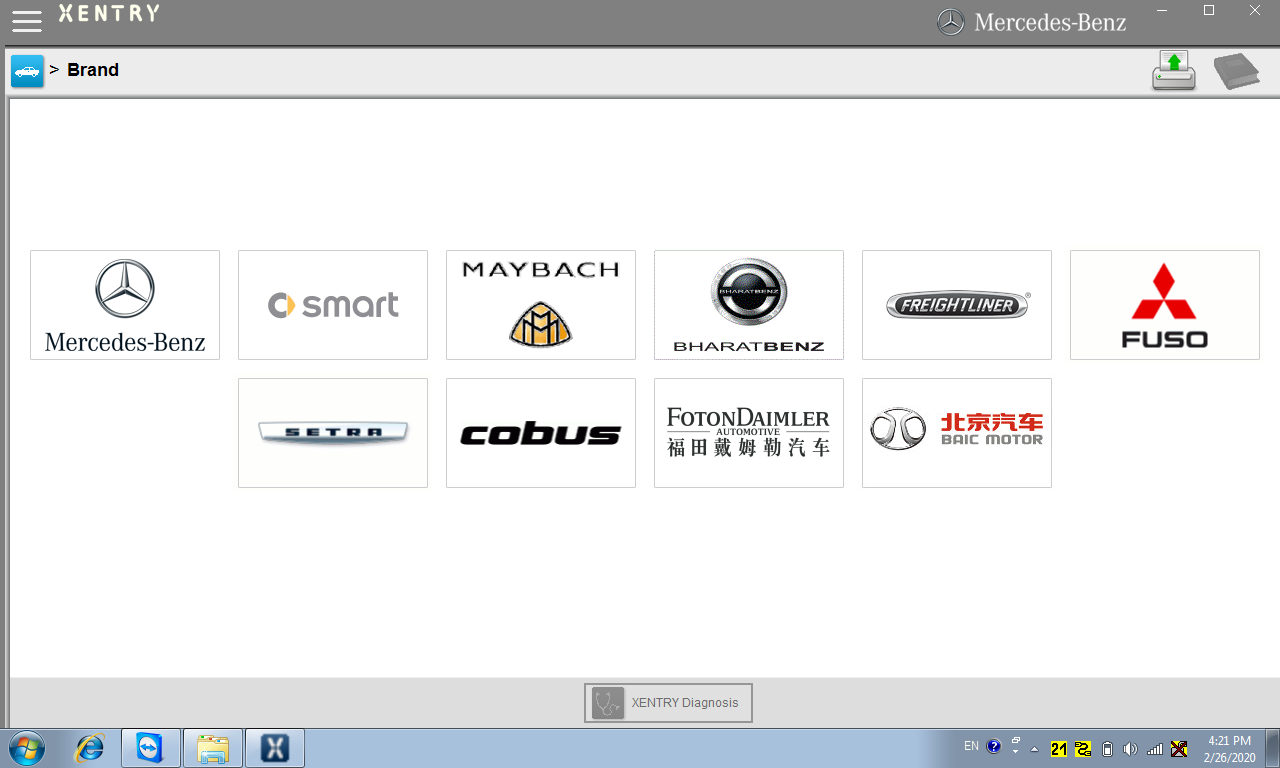Click the print/export printer icon

click(x=1174, y=71)
